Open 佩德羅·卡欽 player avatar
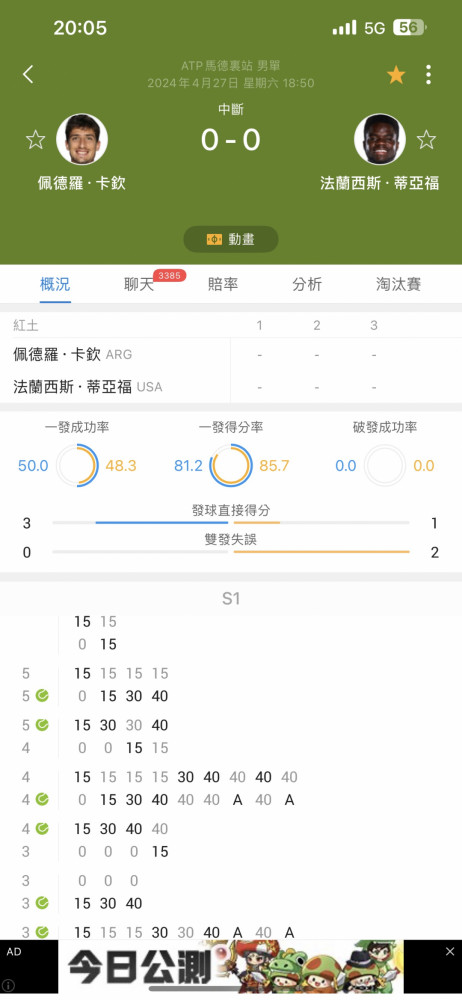Screen dimensions: 462x1000 click(x=82, y=139)
